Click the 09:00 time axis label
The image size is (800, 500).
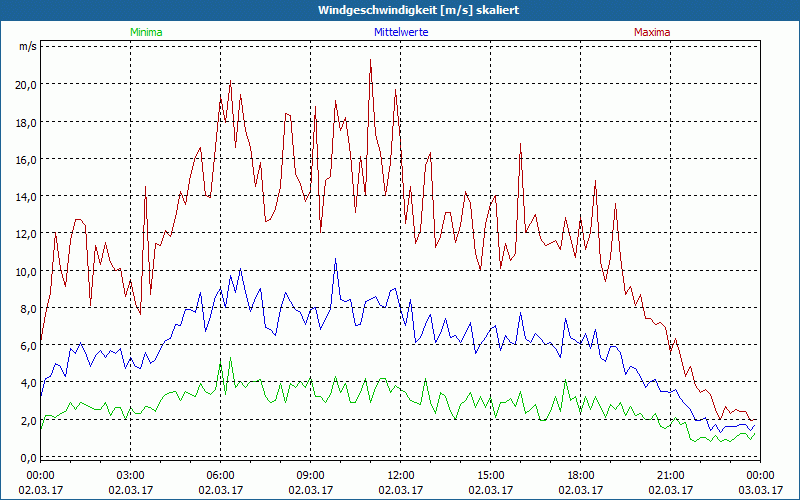click(311, 476)
